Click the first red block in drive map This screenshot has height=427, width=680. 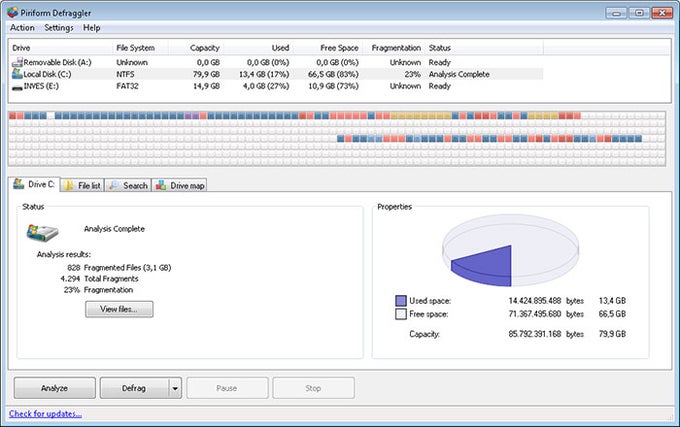(x=12, y=116)
